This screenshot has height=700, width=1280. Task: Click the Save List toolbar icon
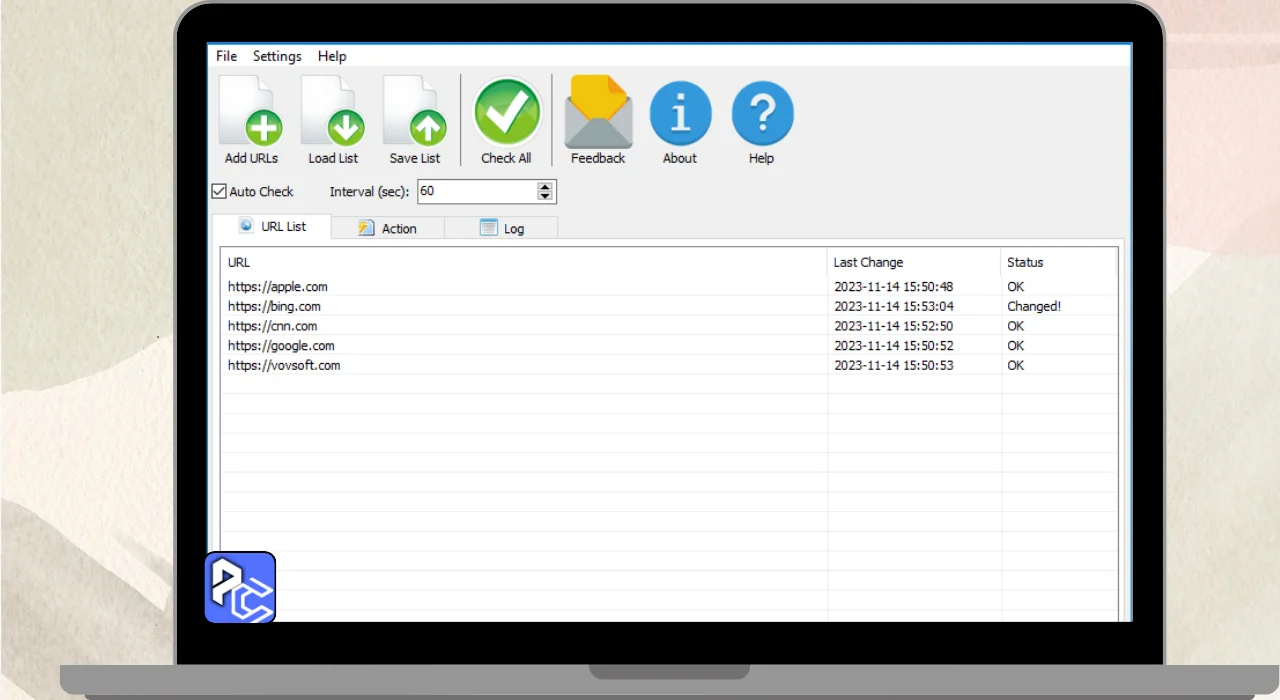point(415,121)
